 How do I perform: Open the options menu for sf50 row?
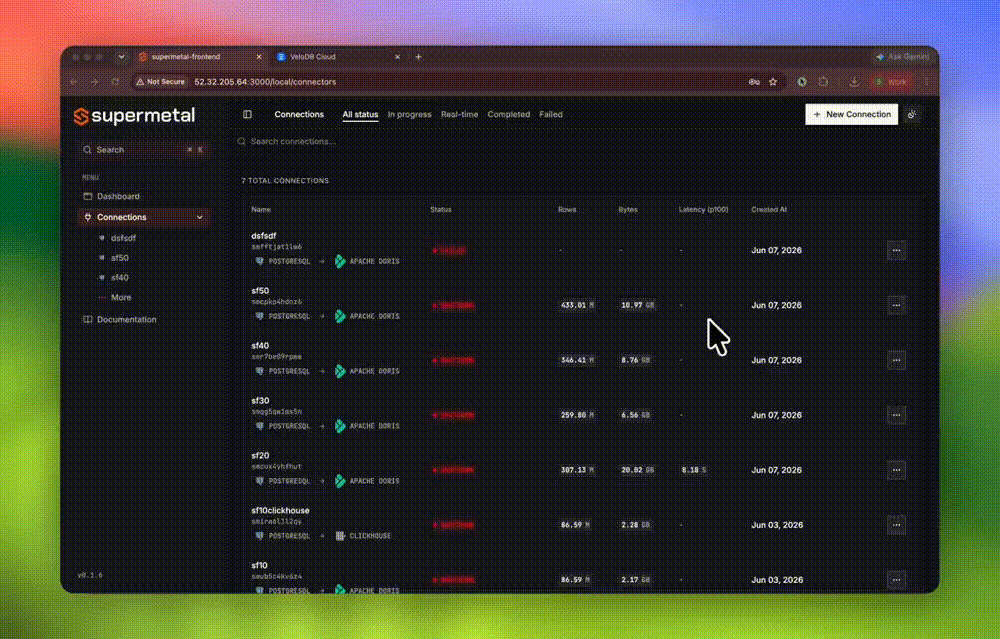coord(896,305)
